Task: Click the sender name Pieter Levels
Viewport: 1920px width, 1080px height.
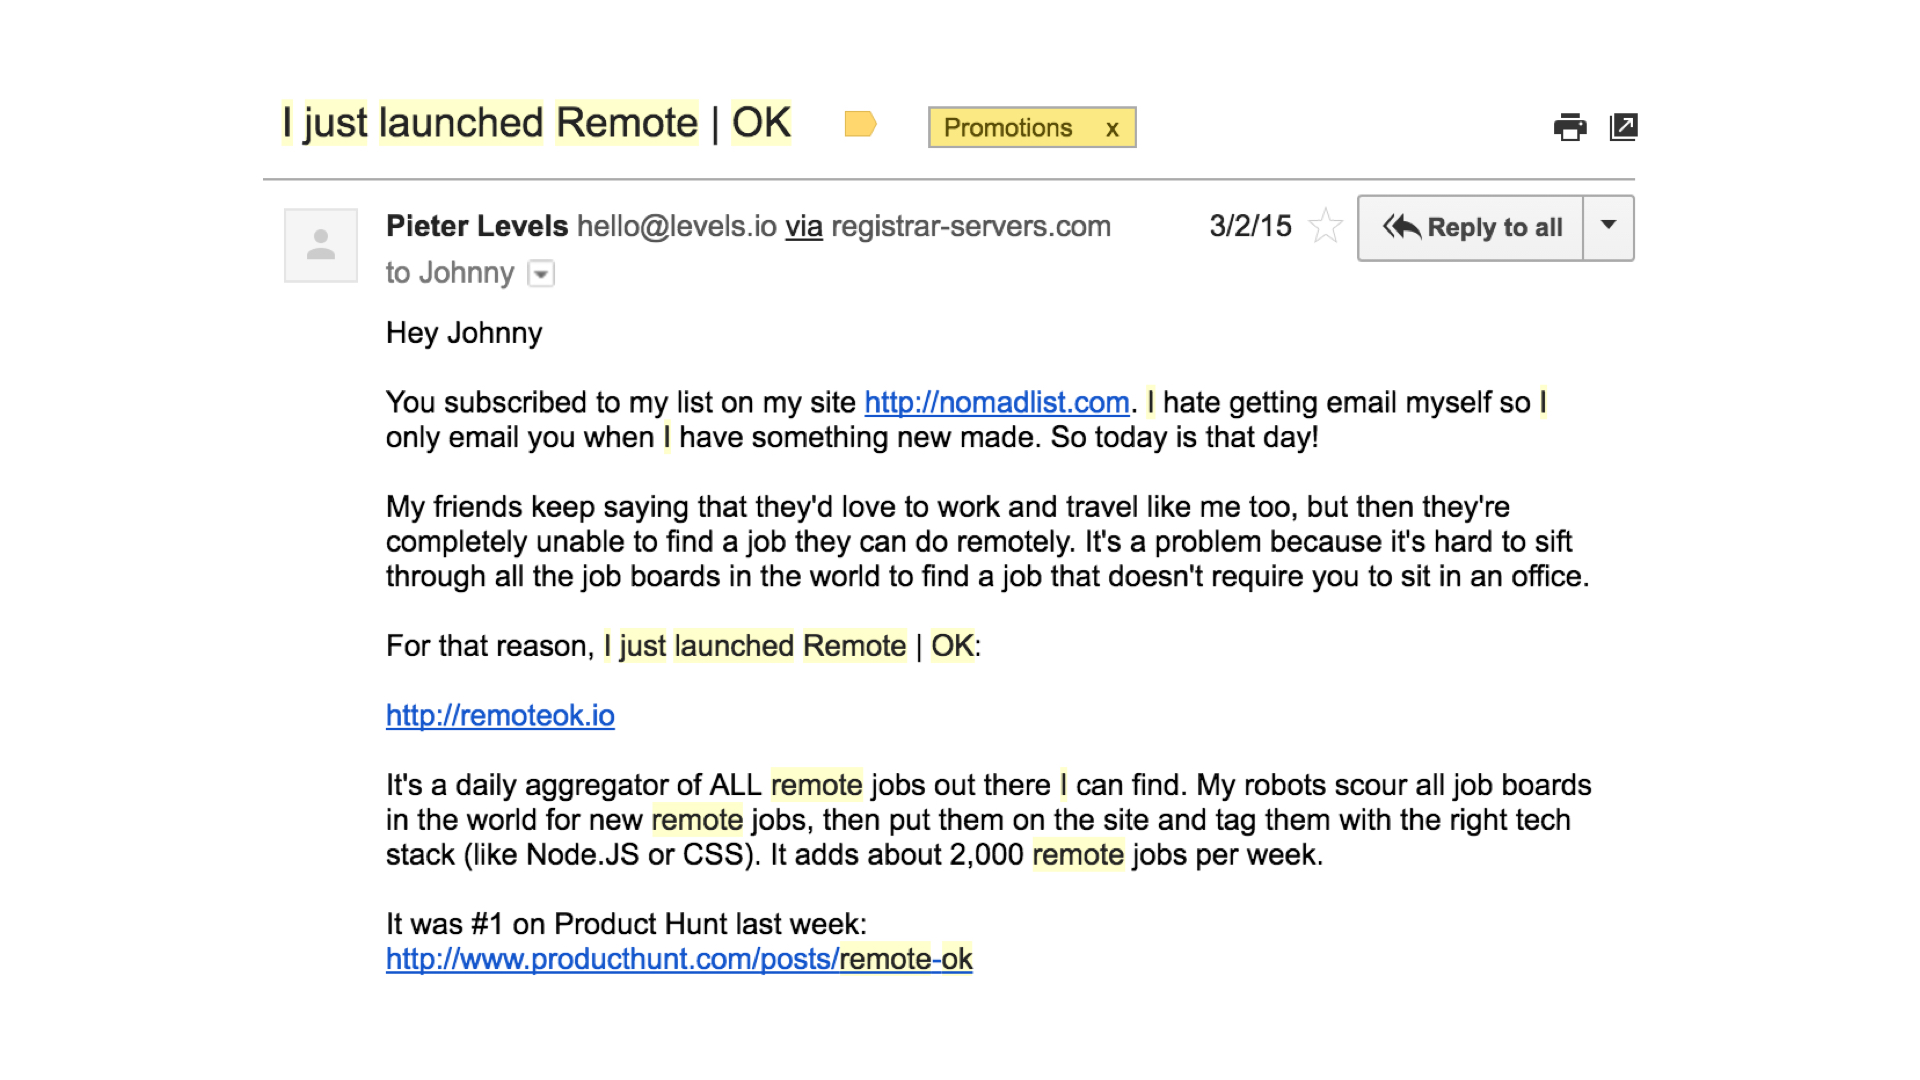Action: click(477, 226)
